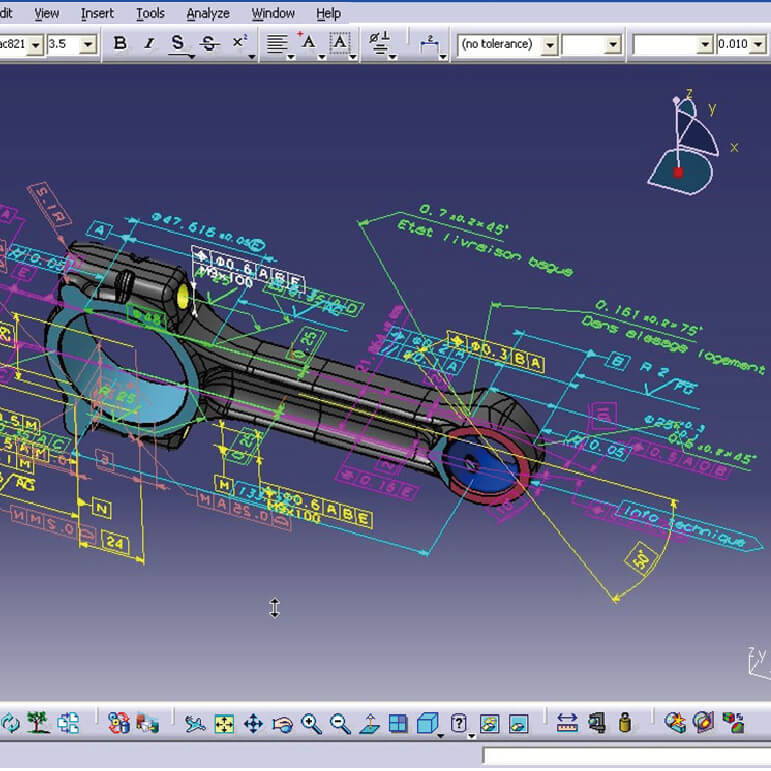This screenshot has height=771, width=771.
Task: Open the Tools menu
Action: 150,13
